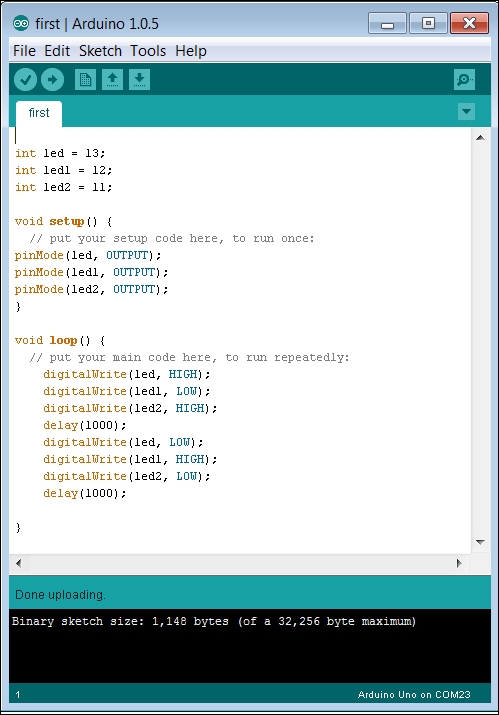Click the Arduino logo in the title bar

(21, 23)
